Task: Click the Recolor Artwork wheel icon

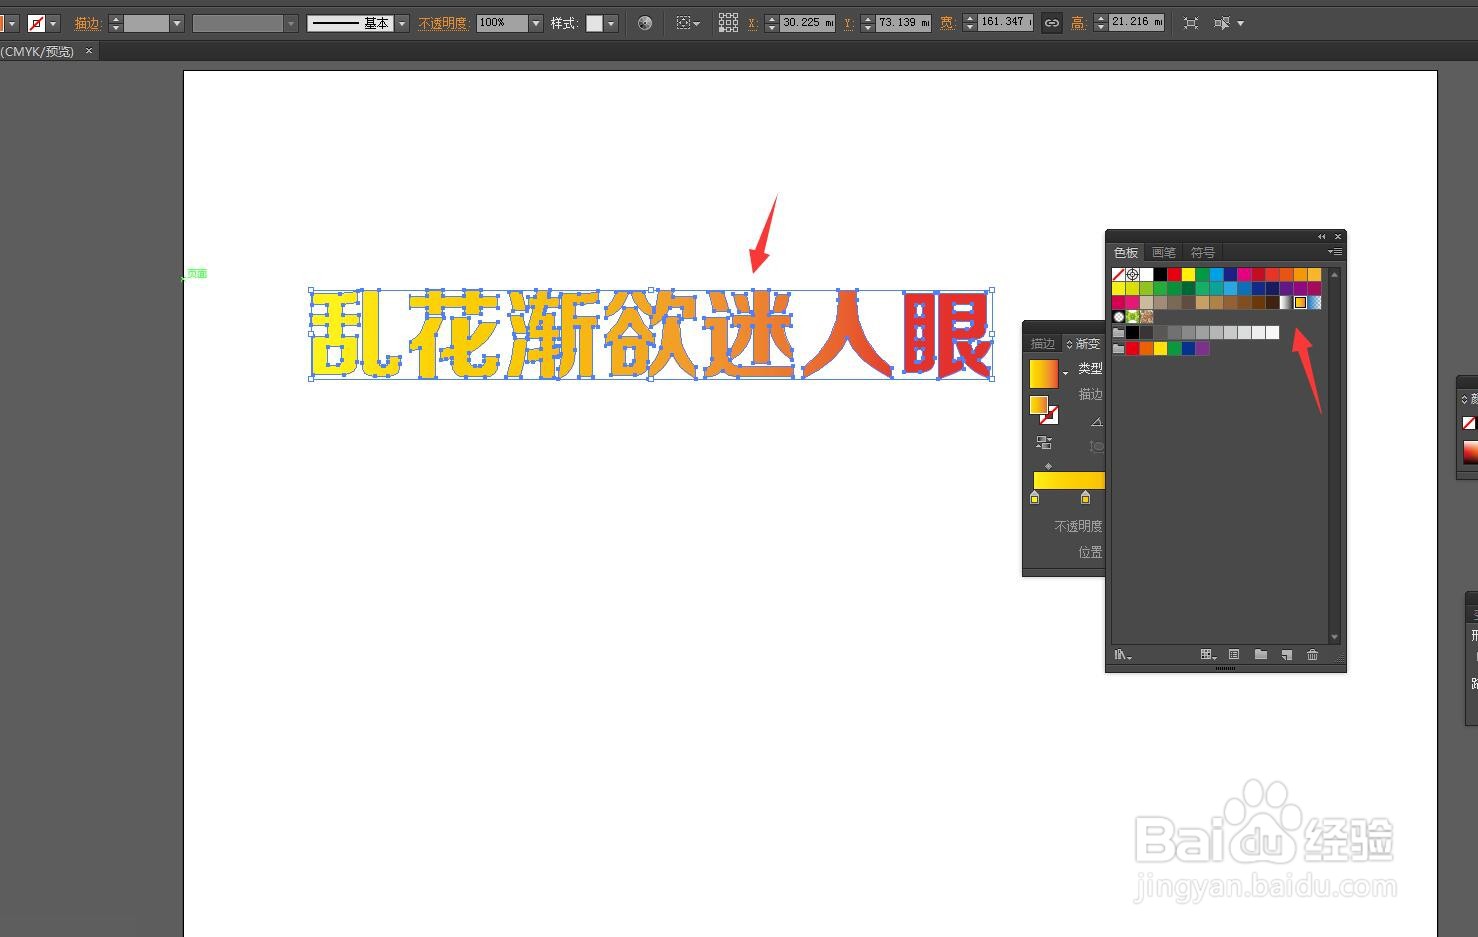Action: point(645,23)
